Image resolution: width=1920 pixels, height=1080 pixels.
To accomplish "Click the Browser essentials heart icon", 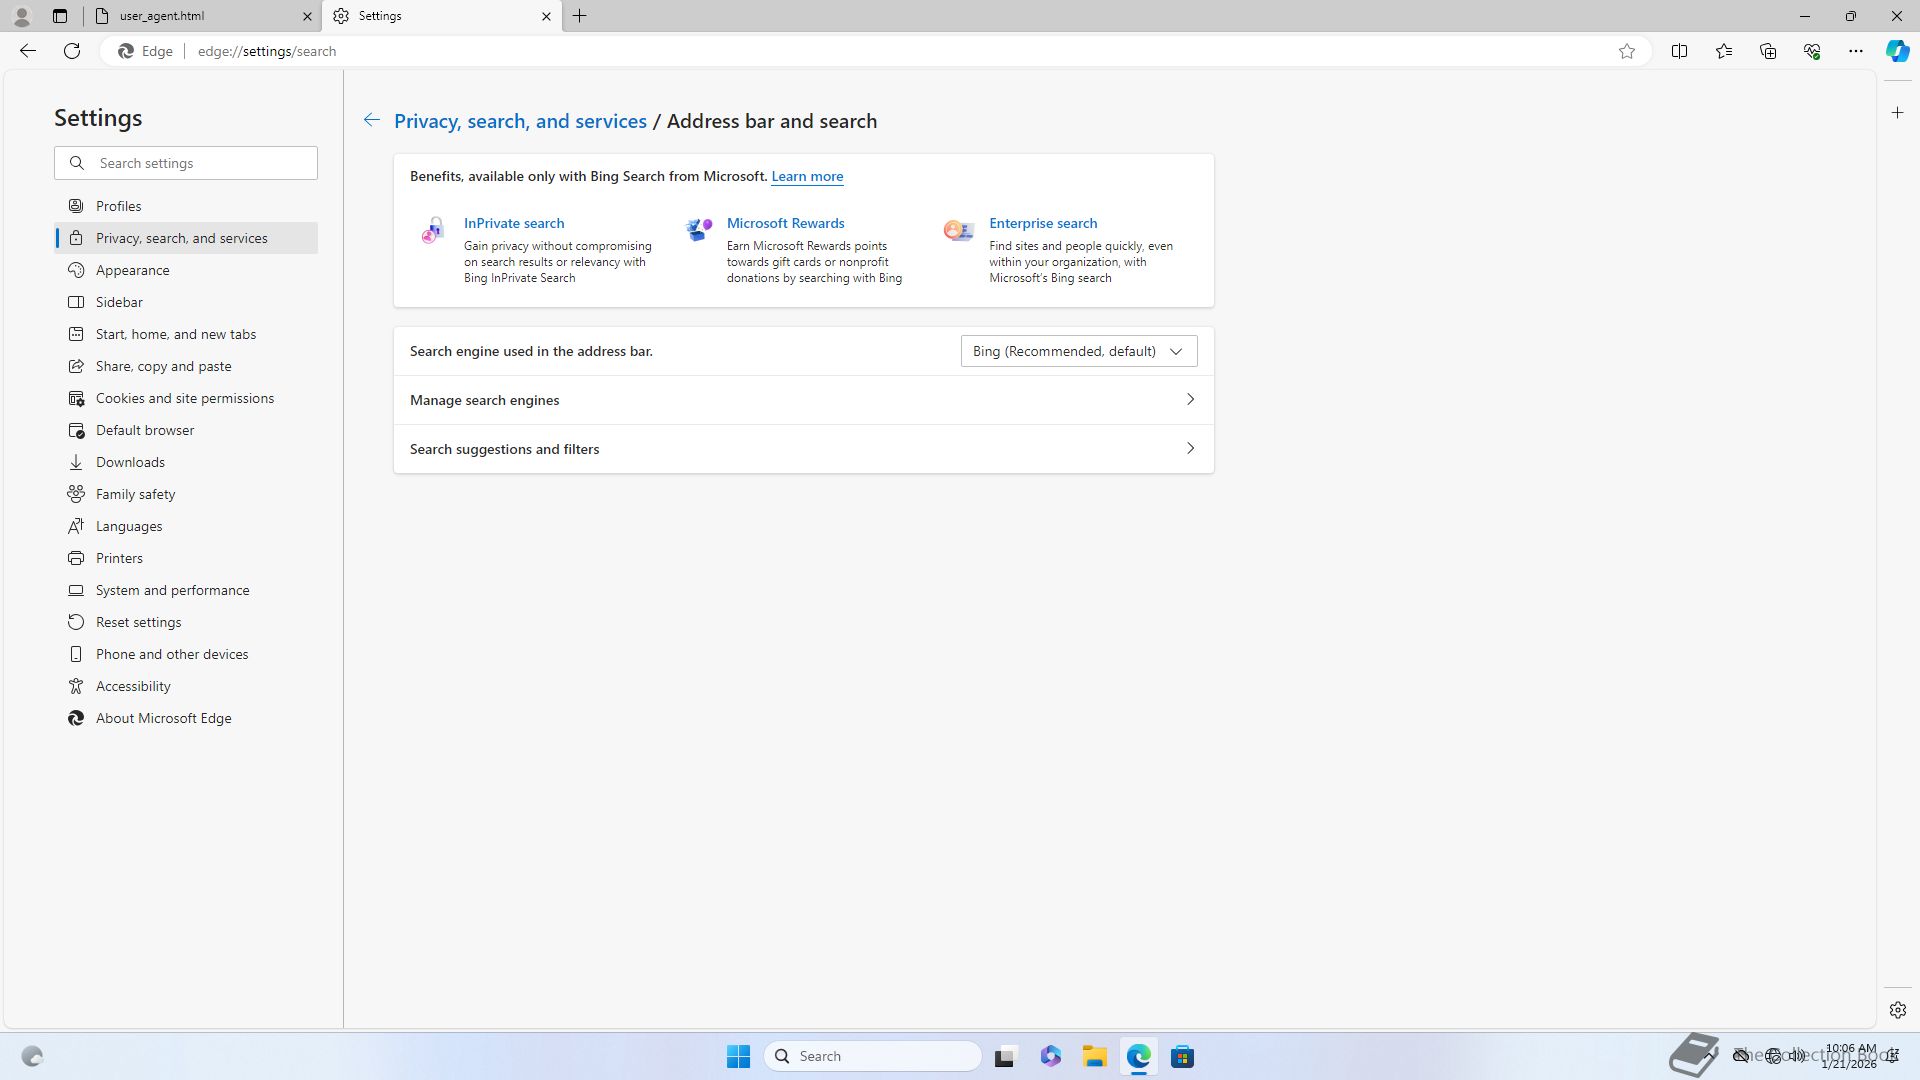I will pyautogui.click(x=1811, y=51).
